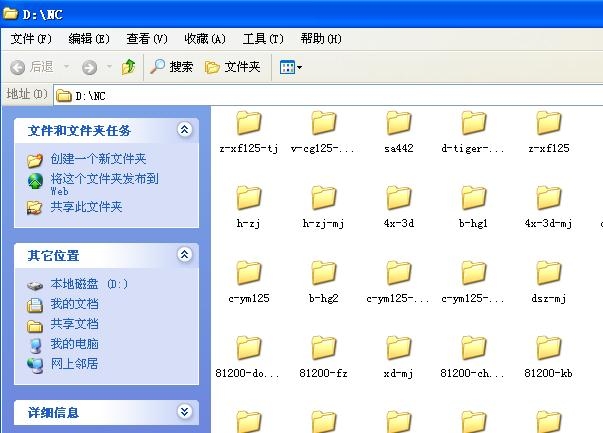Screen dimensions: 603x433
Task: Click the 文件和文件夹任务 panel header text
Action: point(79,131)
